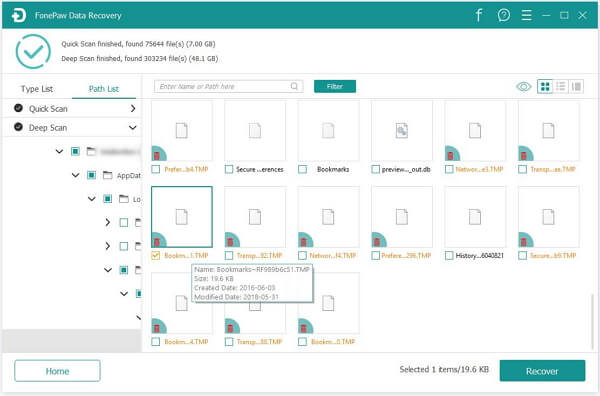Image resolution: width=600 pixels, height=396 pixels.
Task: Collapse the Deep Scan section
Action: [133, 127]
